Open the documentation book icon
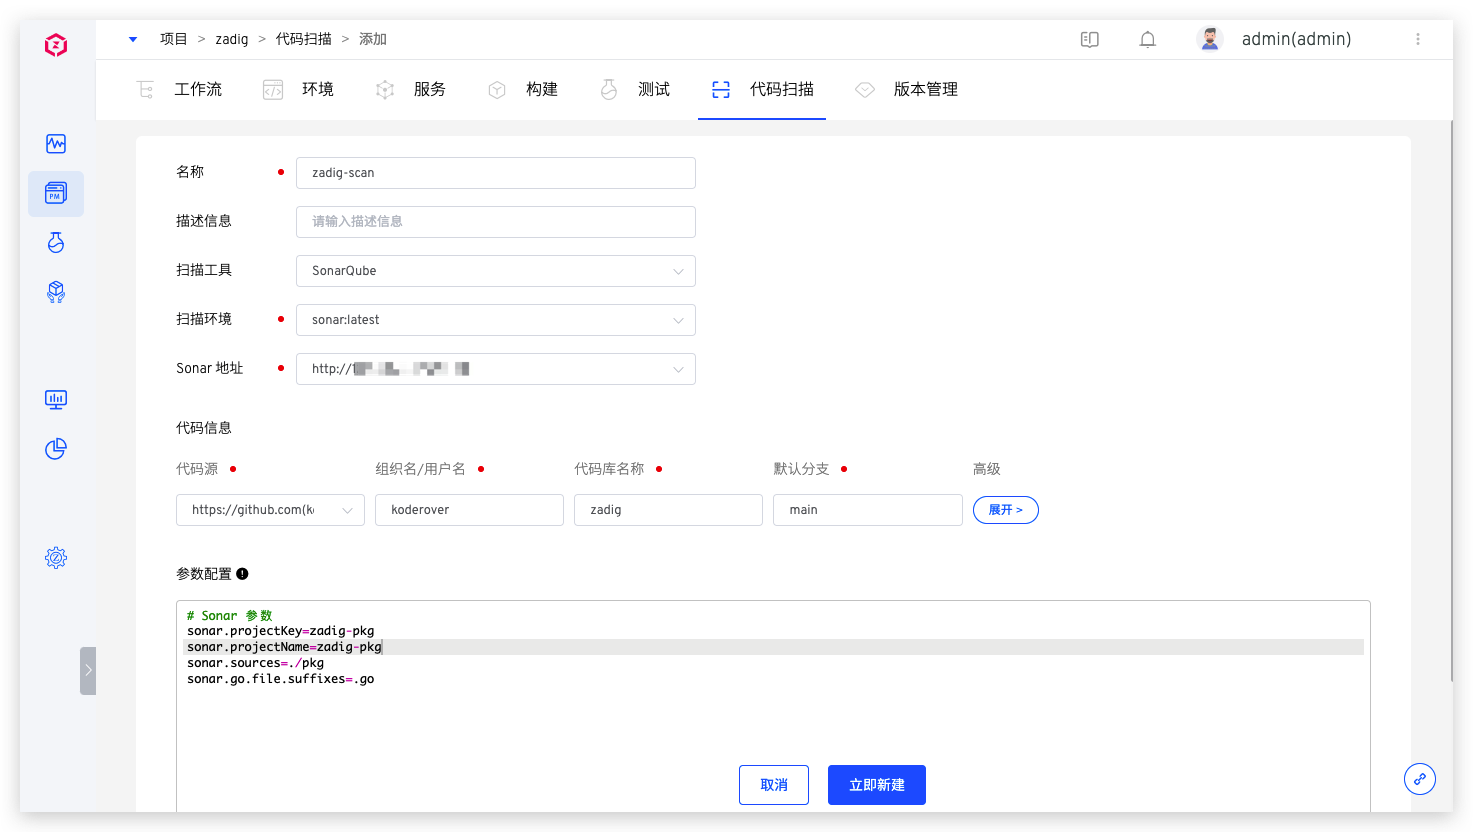Screen dimensions: 1473x832 tap(1090, 39)
